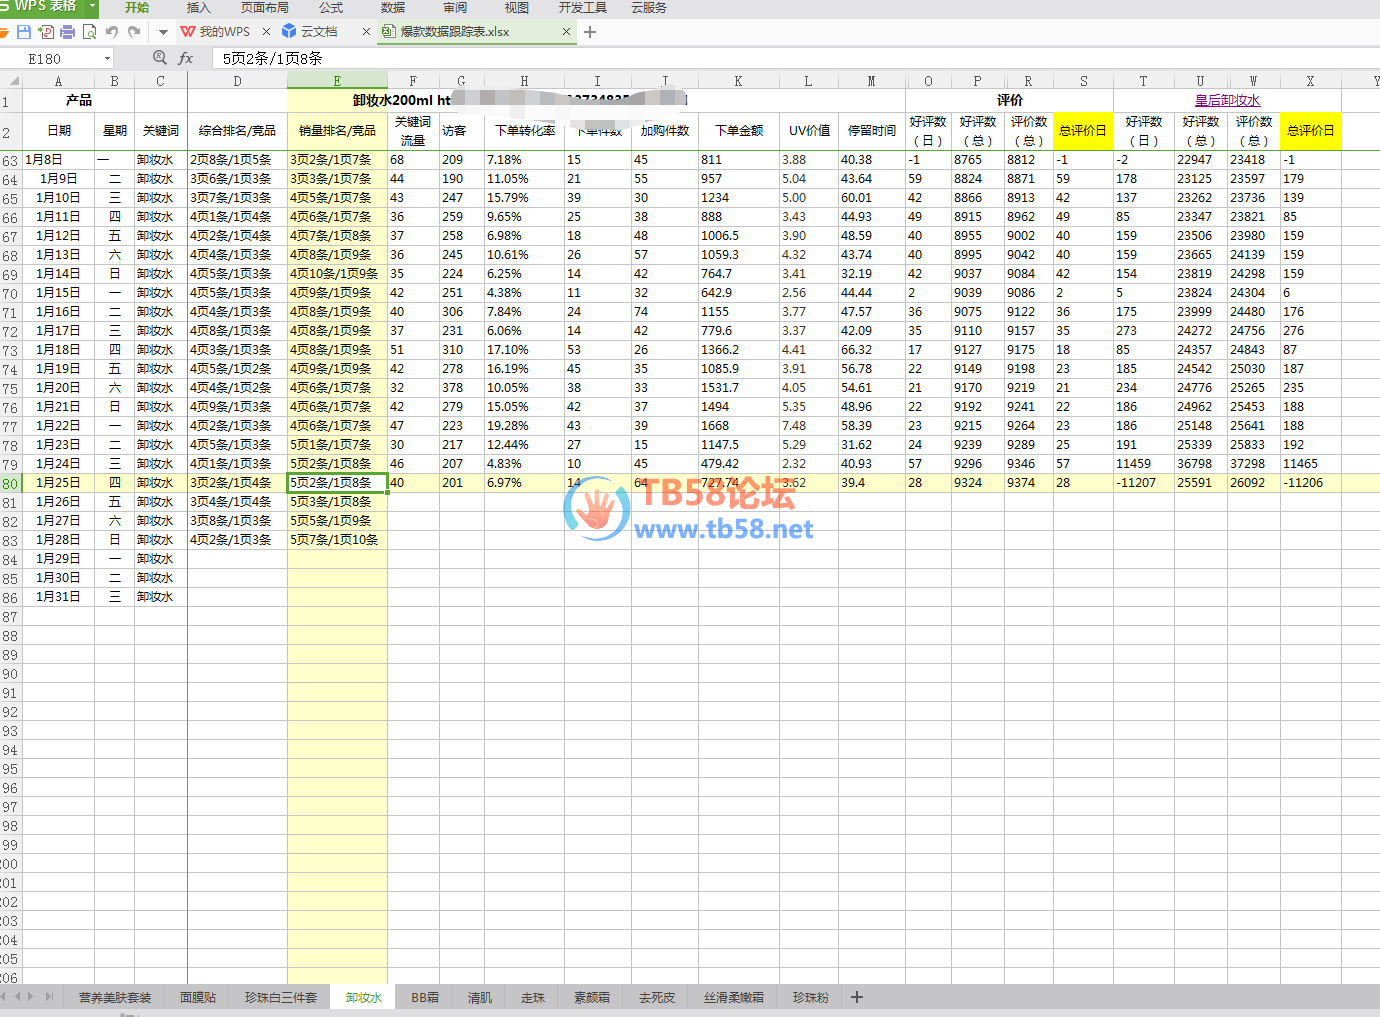Click the UV价值 header cell
Viewport: 1380px width, 1017px height.
click(x=809, y=131)
